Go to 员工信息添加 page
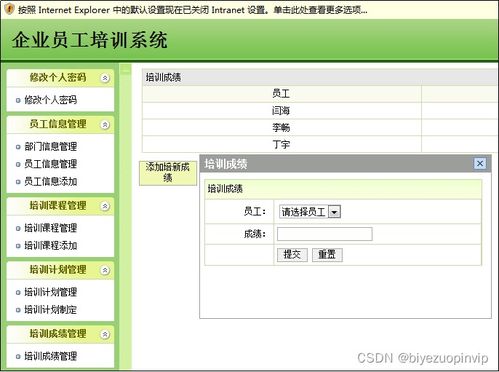This screenshot has height=372, width=499. click(x=51, y=181)
